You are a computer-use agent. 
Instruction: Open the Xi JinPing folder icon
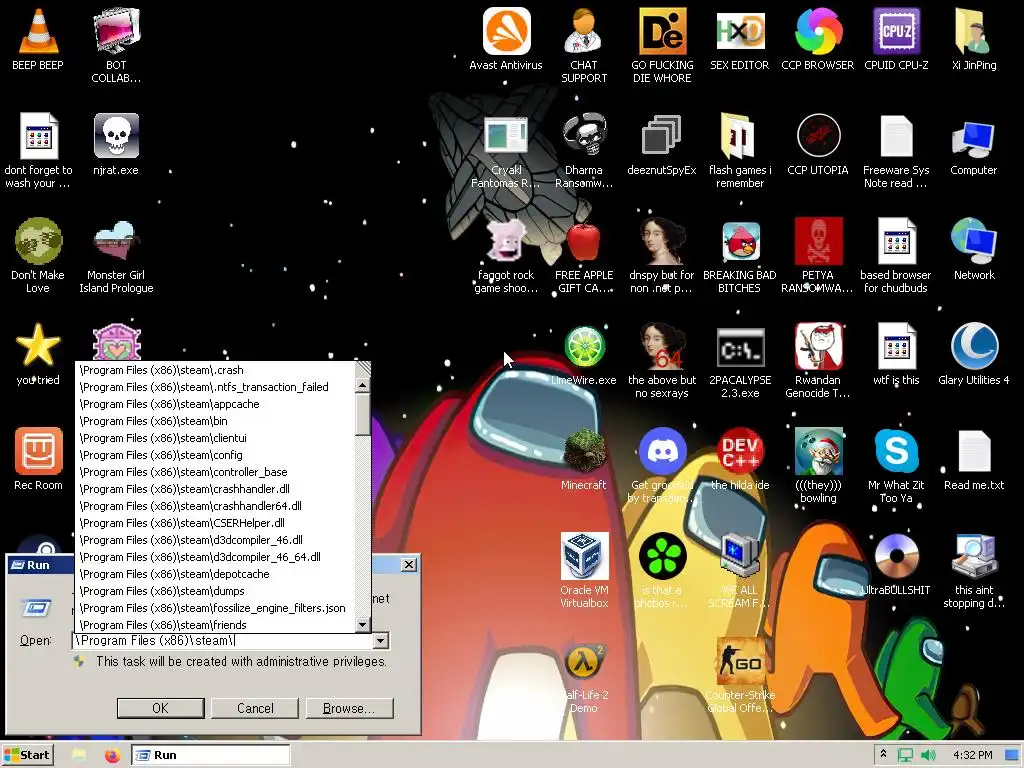click(974, 31)
